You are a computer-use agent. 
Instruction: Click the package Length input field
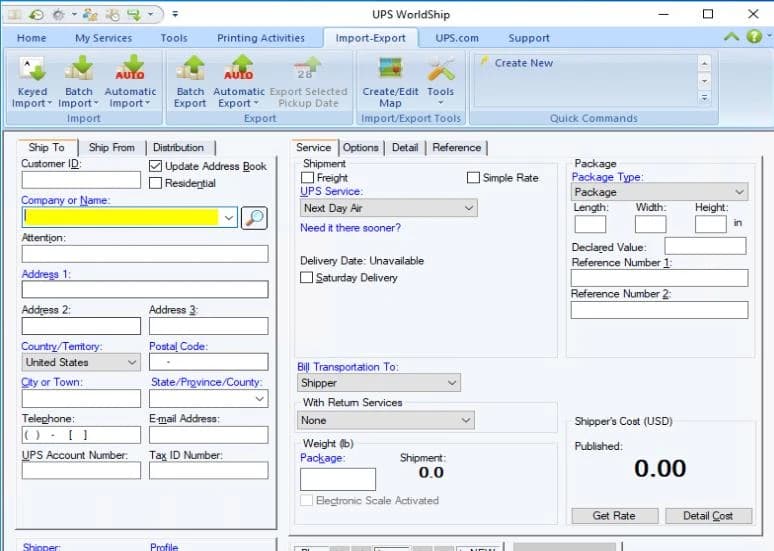tap(590, 224)
